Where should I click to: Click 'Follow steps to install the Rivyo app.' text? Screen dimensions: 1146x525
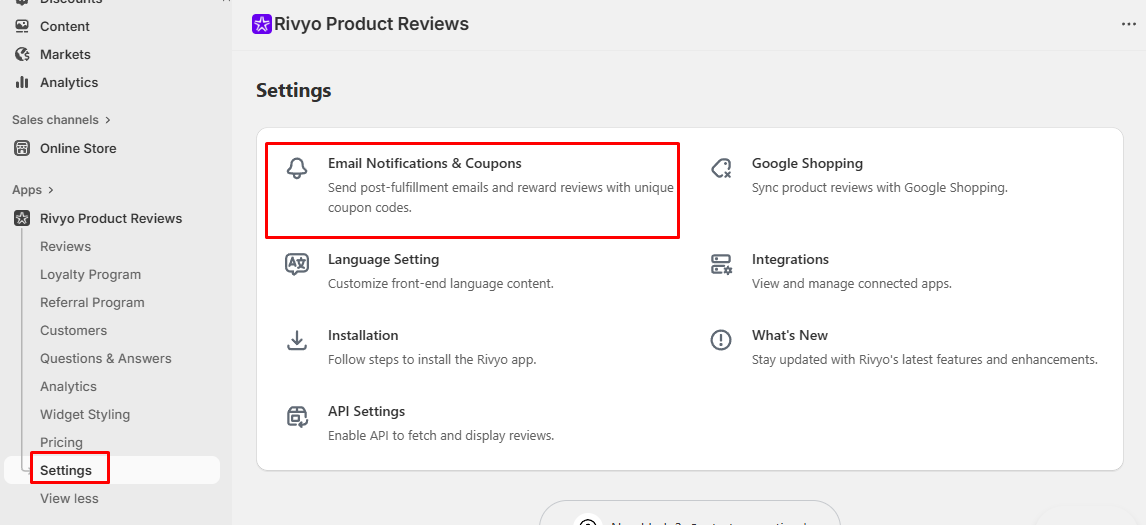tap(433, 360)
